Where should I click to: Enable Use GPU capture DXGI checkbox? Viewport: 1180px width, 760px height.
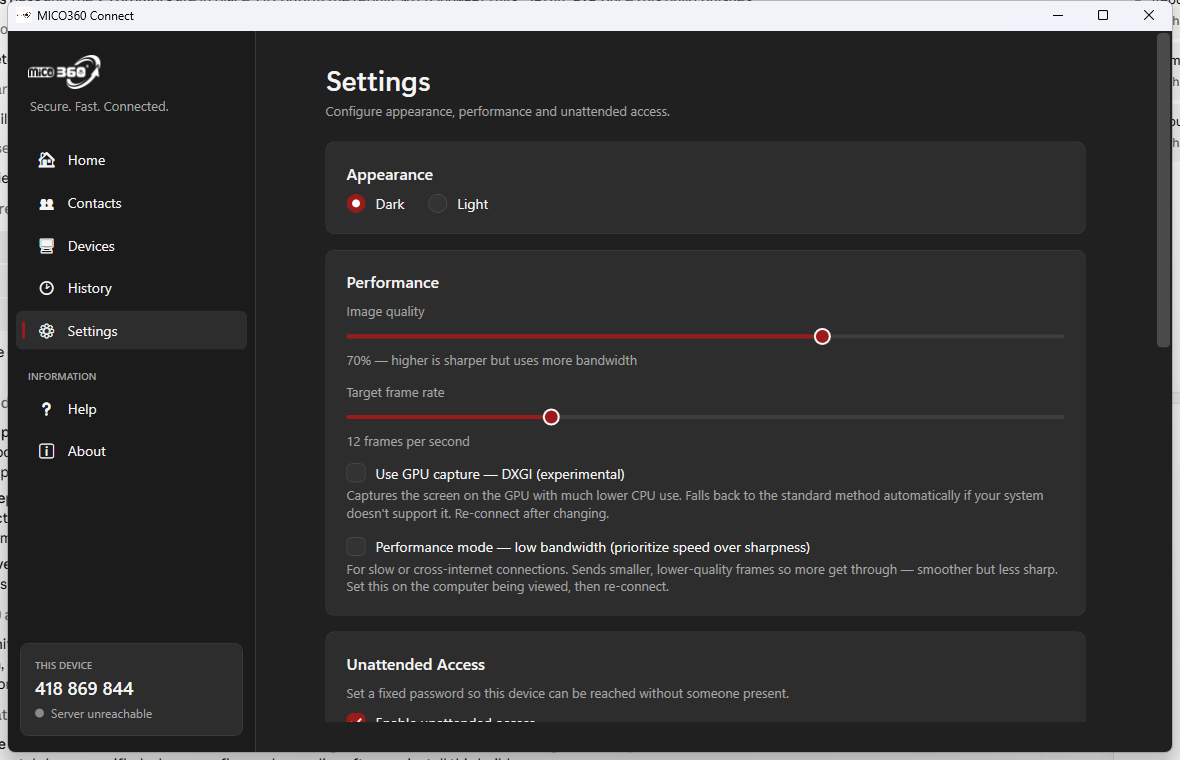point(356,473)
